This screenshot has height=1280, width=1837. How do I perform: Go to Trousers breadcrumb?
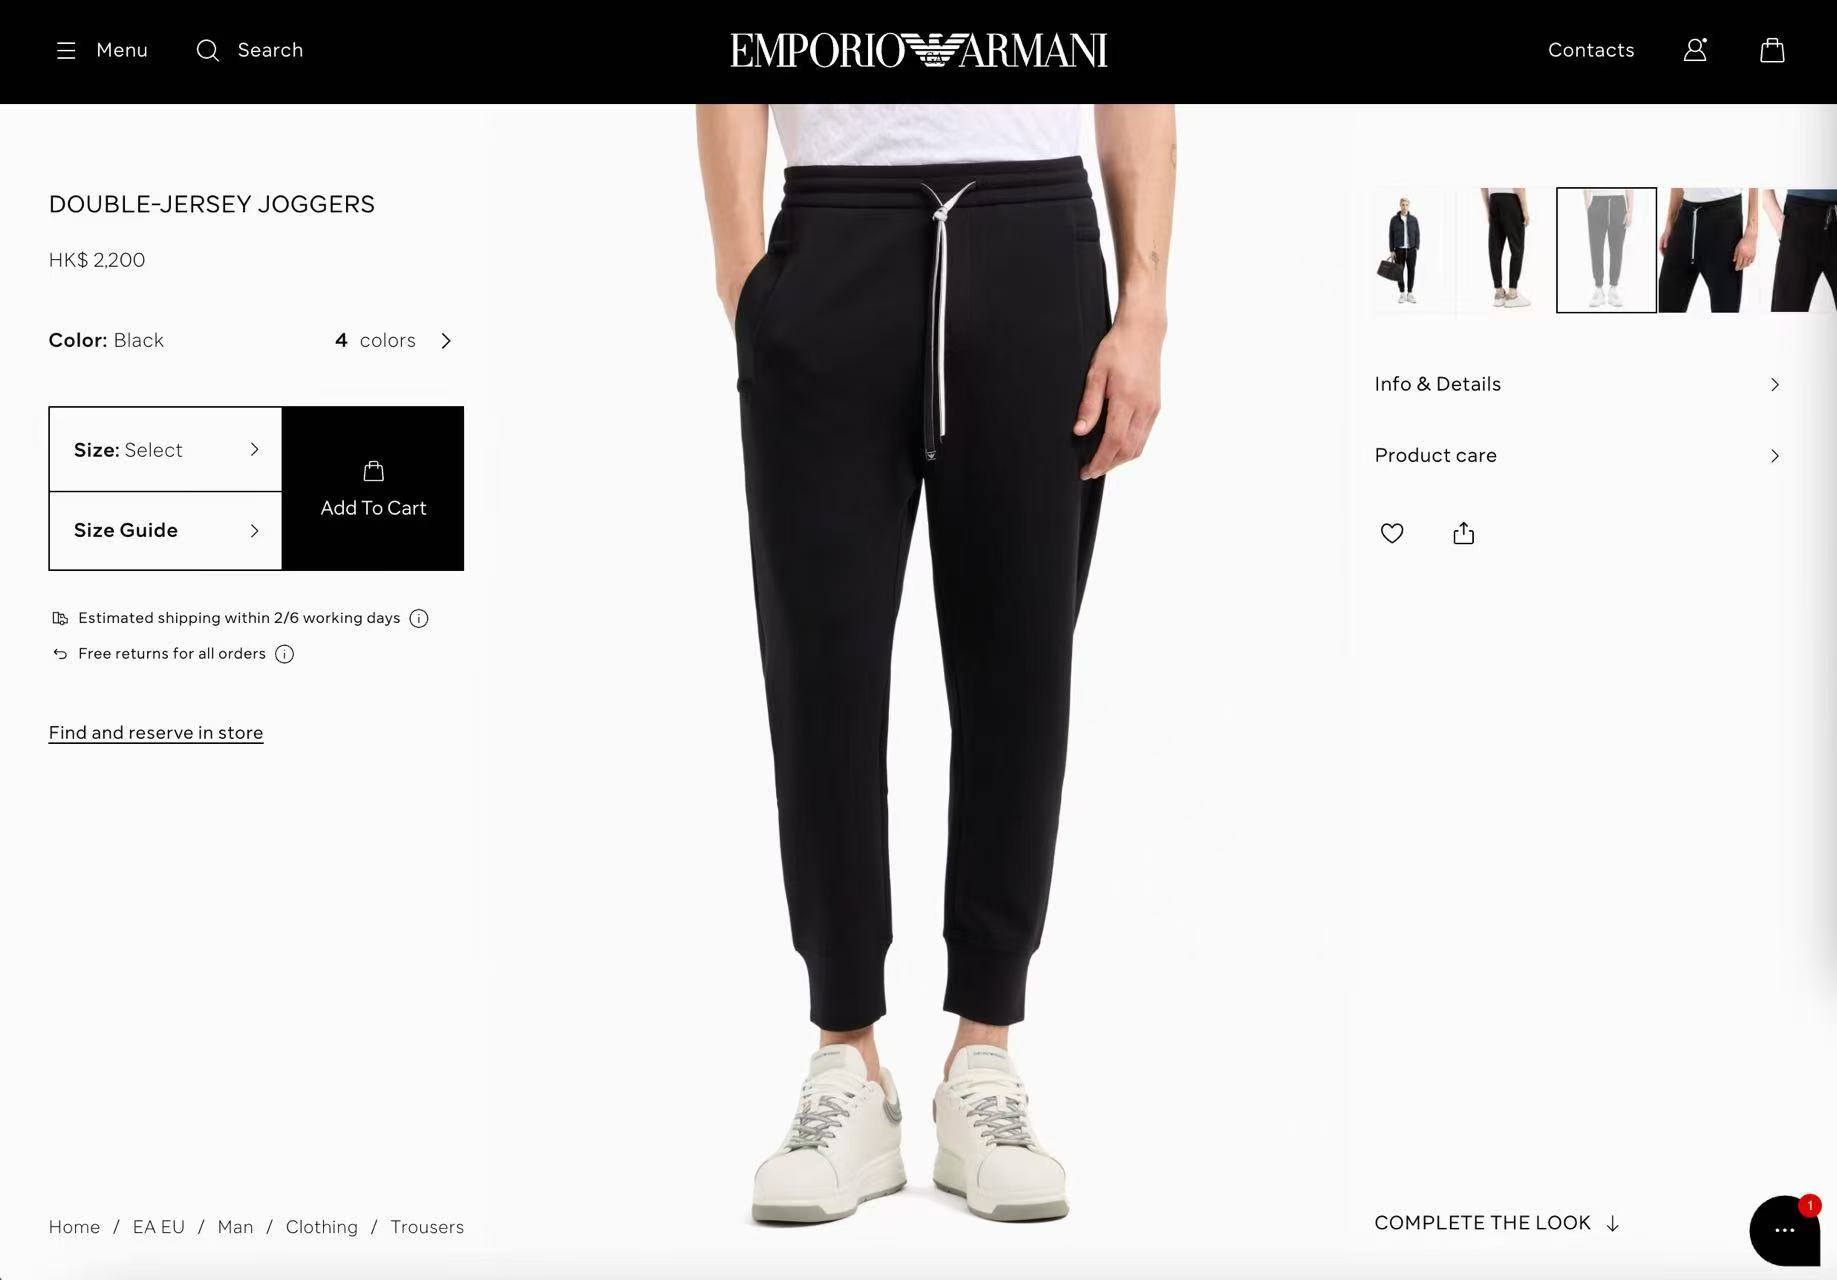427,1226
